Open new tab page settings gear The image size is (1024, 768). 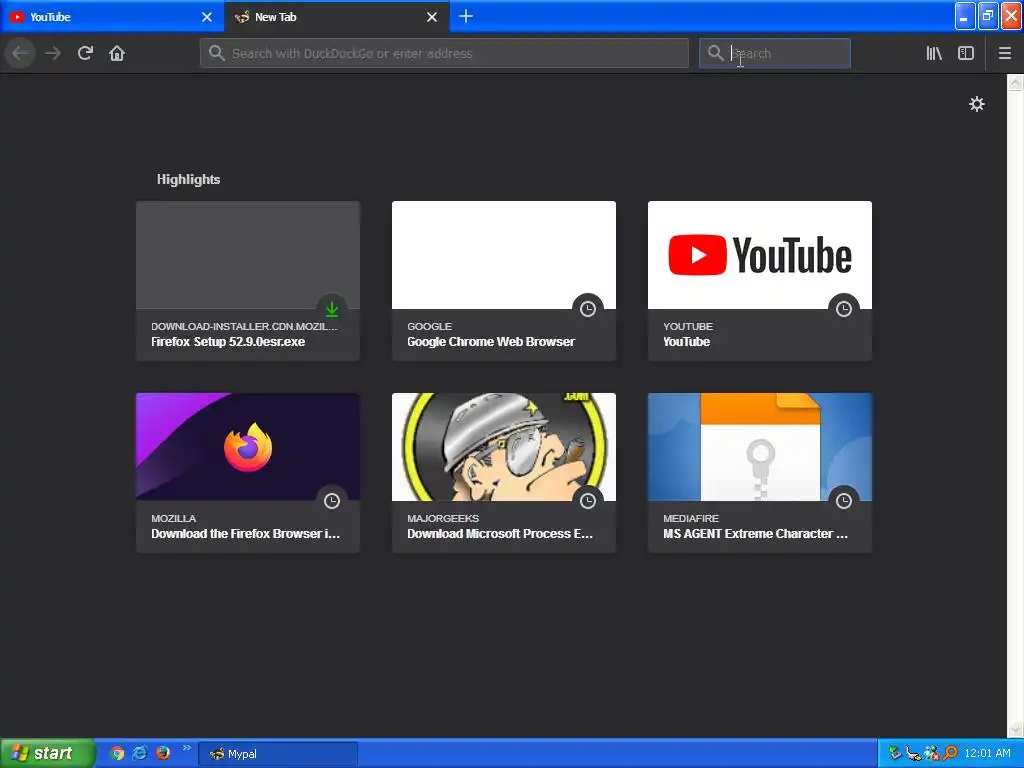tap(976, 104)
